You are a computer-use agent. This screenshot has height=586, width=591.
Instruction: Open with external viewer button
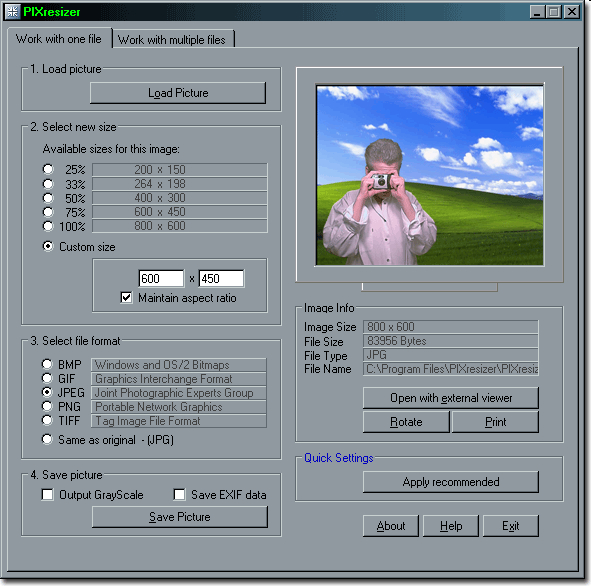[451, 398]
